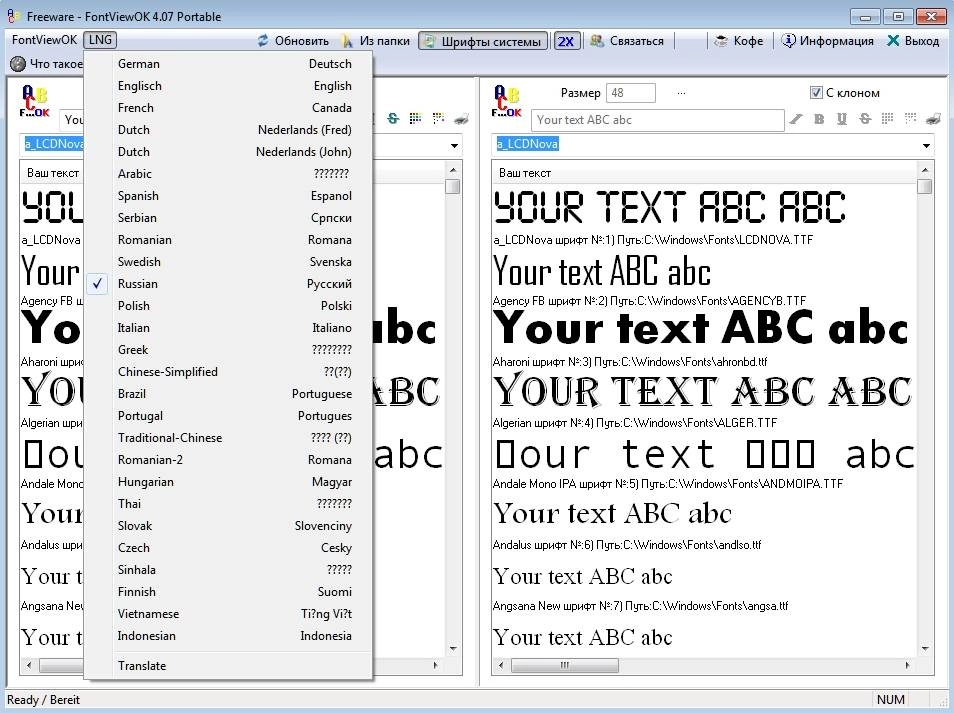Viewport: 954px width, 713px height.
Task: Open Информация in the toolbar
Action: tap(827, 41)
